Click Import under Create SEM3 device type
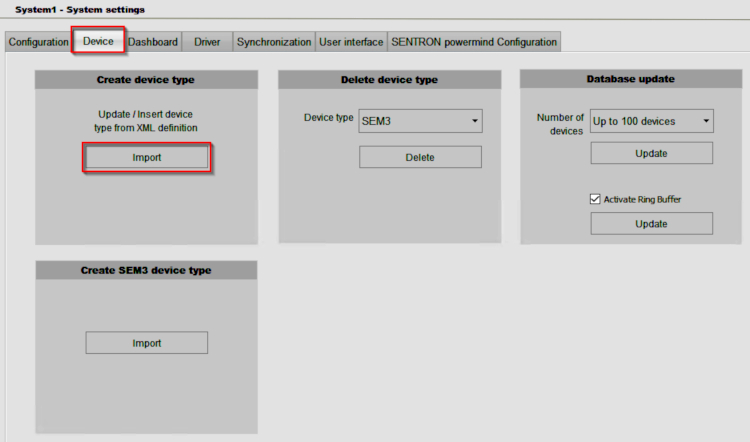 [147, 343]
